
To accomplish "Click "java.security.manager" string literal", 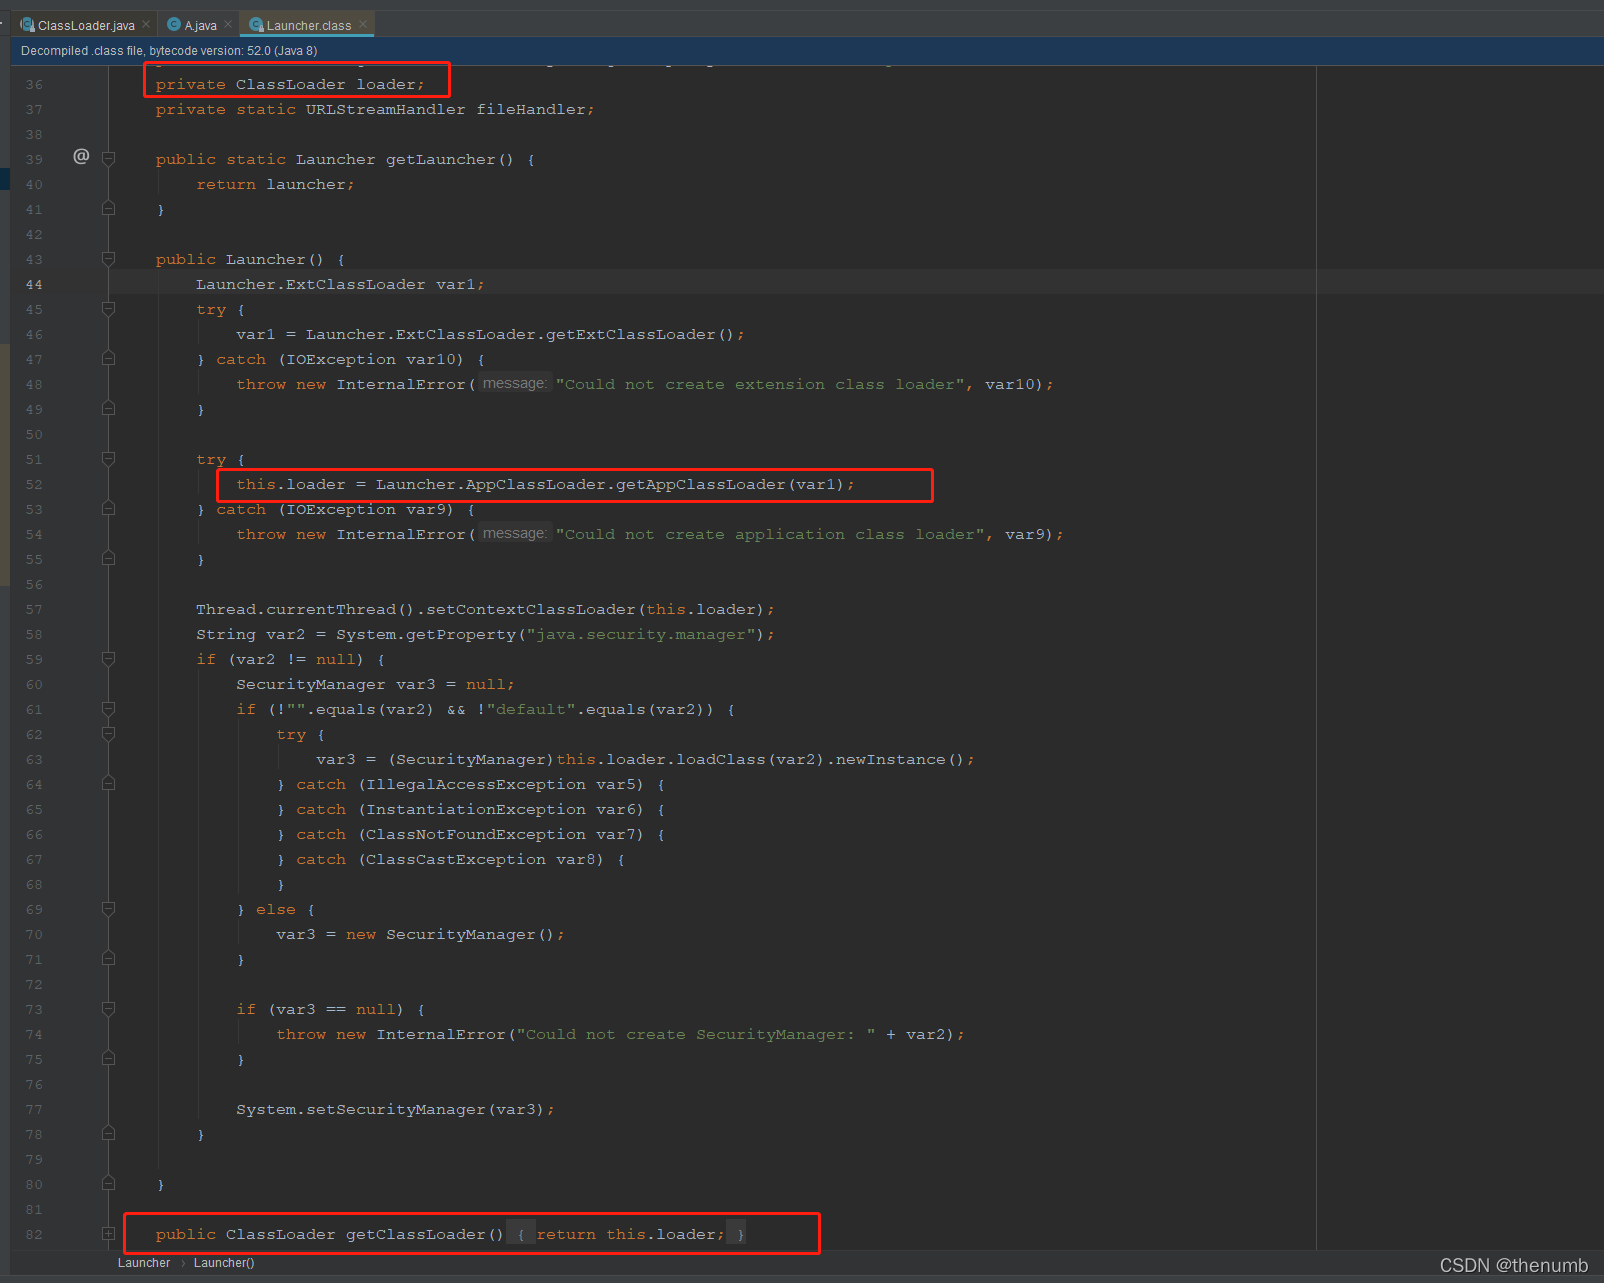I will coord(640,635).
